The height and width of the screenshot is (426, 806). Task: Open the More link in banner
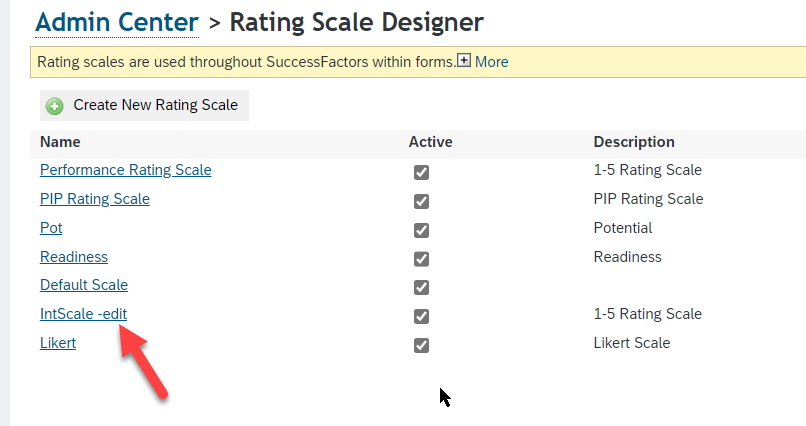point(491,62)
